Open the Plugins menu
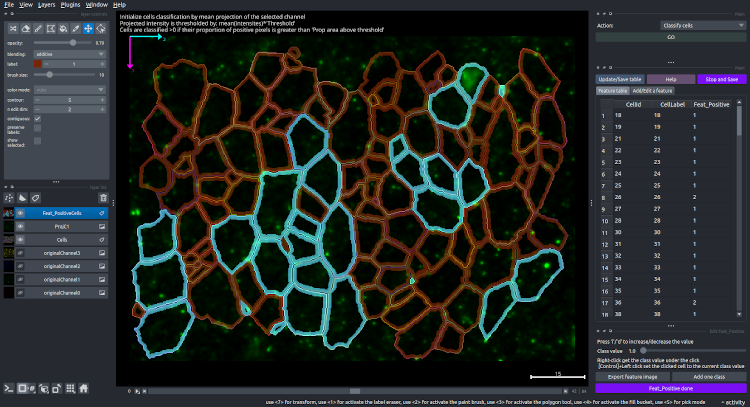The height and width of the screenshot is (407, 750). tap(68, 5)
